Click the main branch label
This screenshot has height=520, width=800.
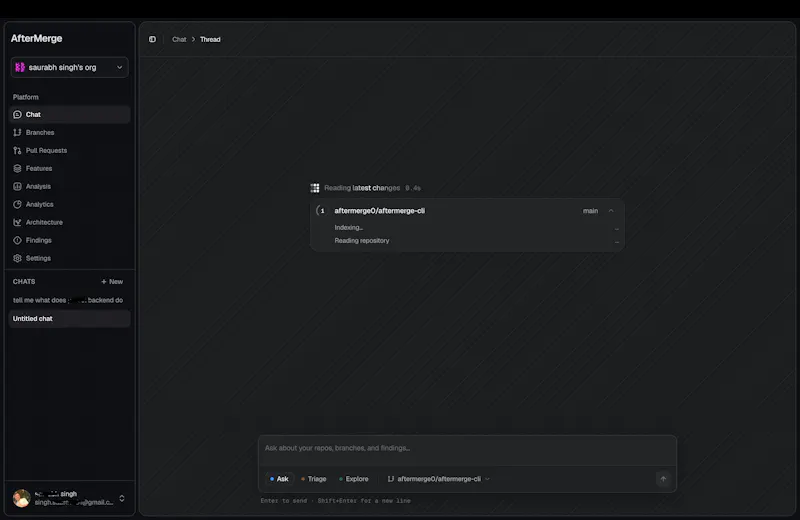590,211
